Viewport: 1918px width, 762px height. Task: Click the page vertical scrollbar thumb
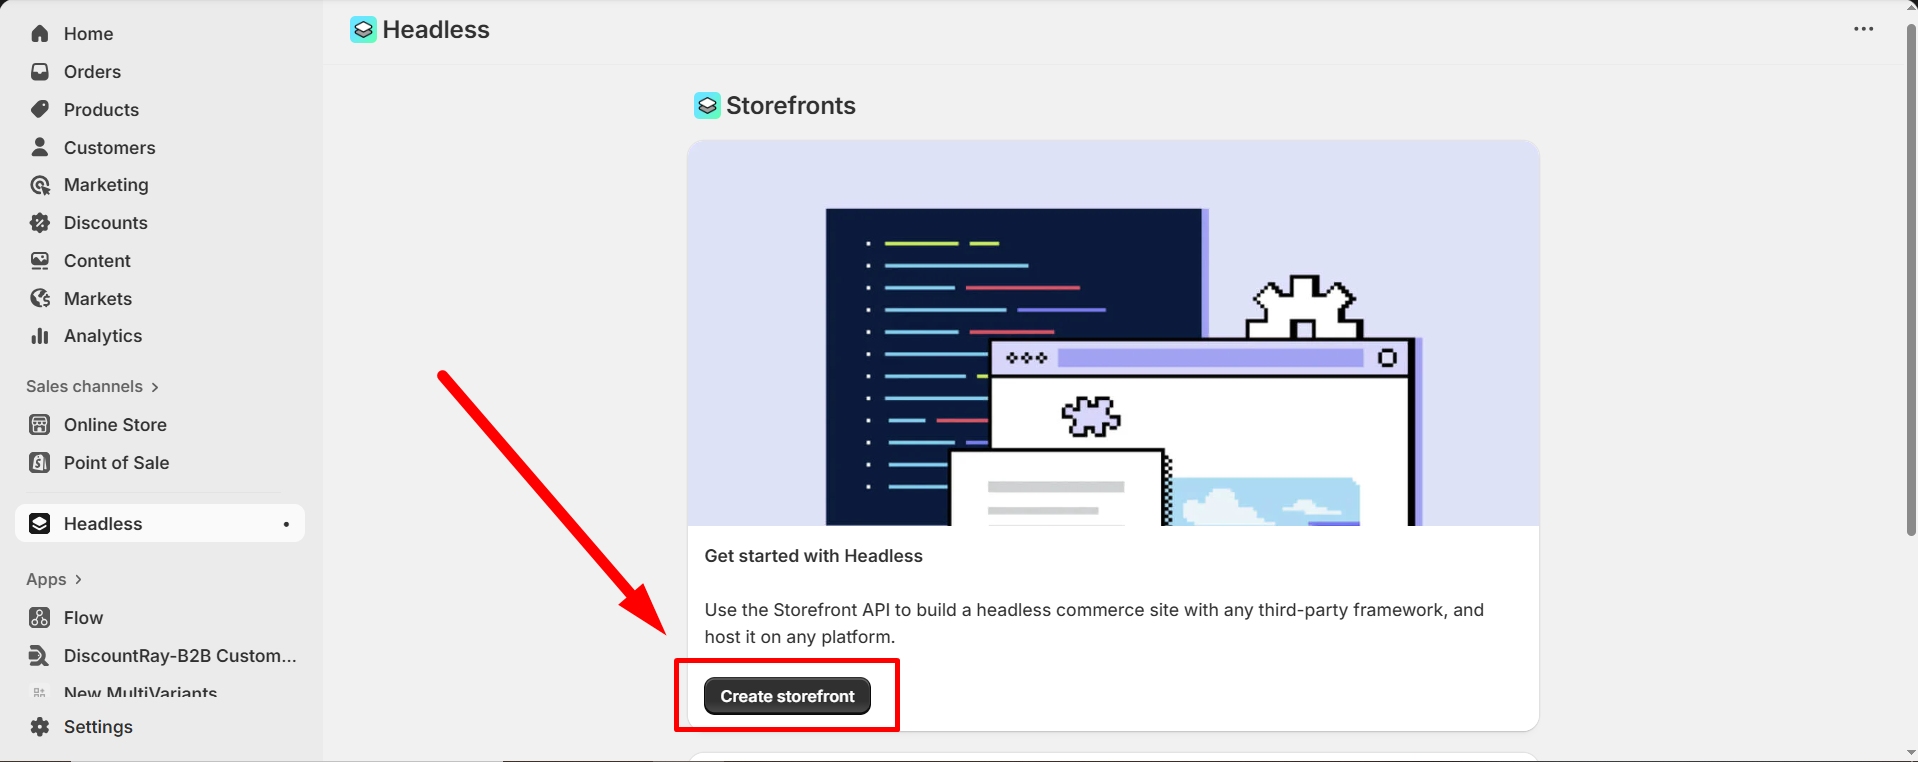[1911, 282]
